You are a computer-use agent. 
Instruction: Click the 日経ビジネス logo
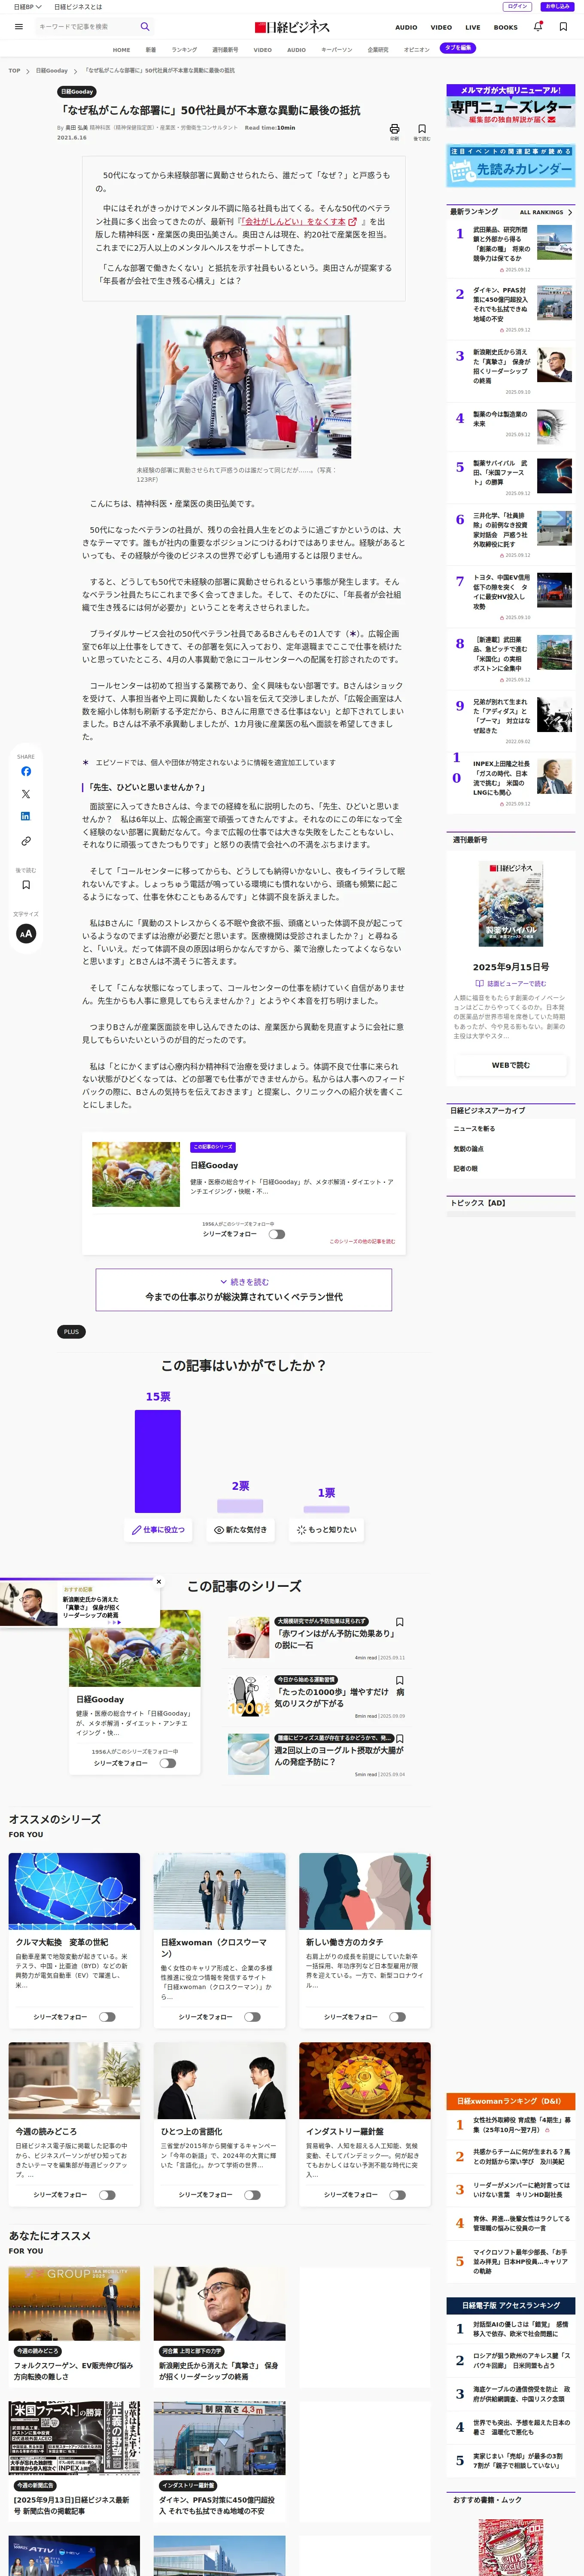tap(292, 27)
